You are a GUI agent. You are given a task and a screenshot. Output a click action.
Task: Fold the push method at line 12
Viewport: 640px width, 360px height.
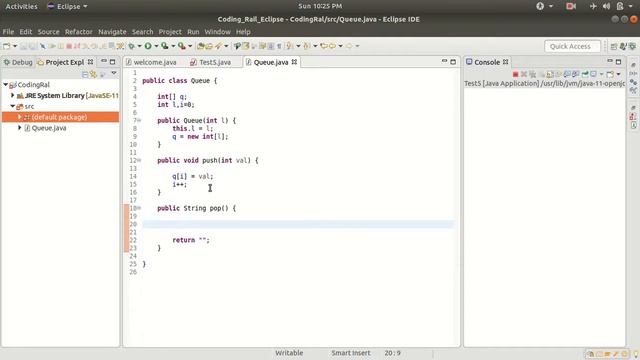[x=139, y=160]
